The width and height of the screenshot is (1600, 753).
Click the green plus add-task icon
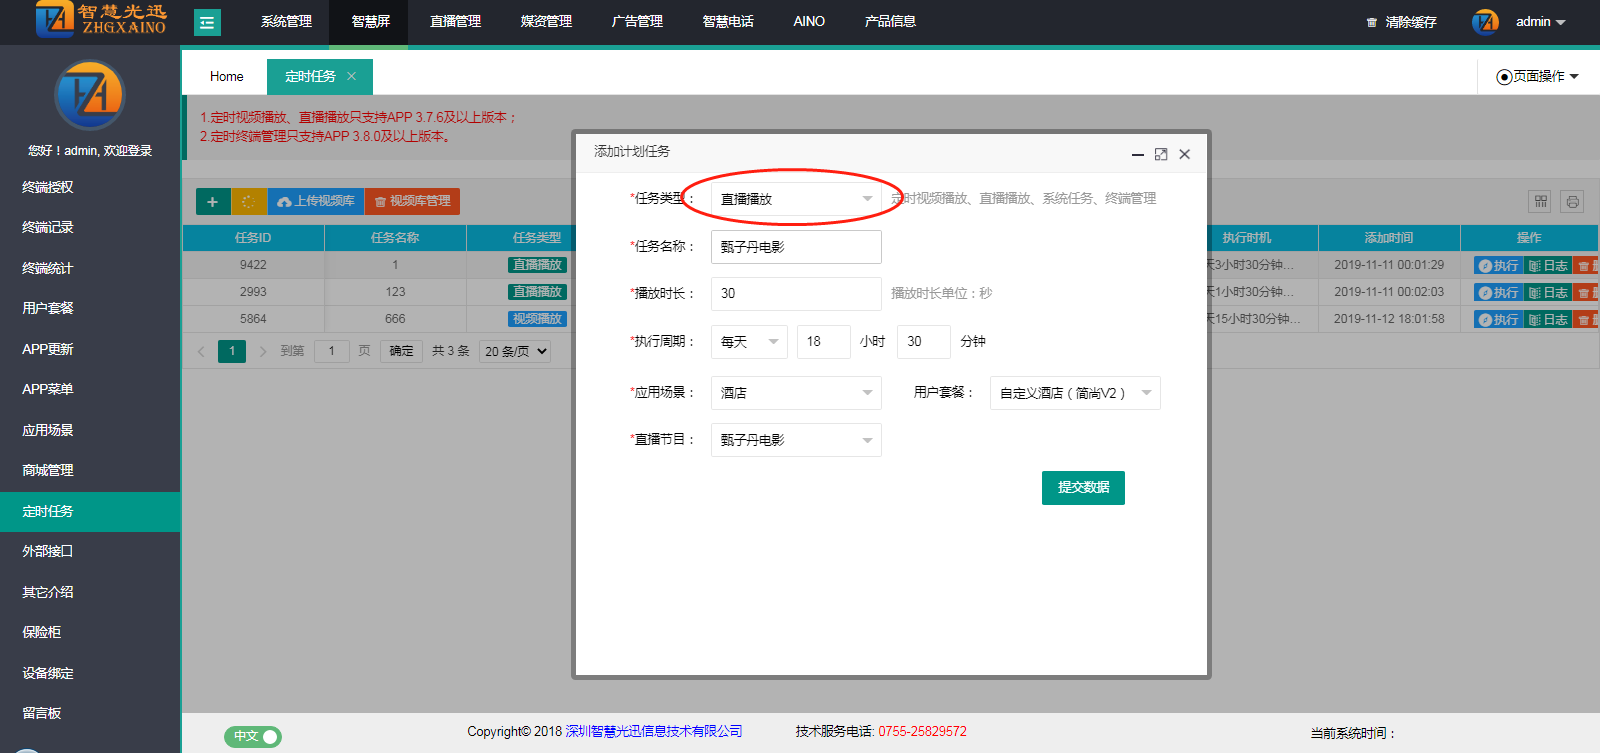[212, 202]
